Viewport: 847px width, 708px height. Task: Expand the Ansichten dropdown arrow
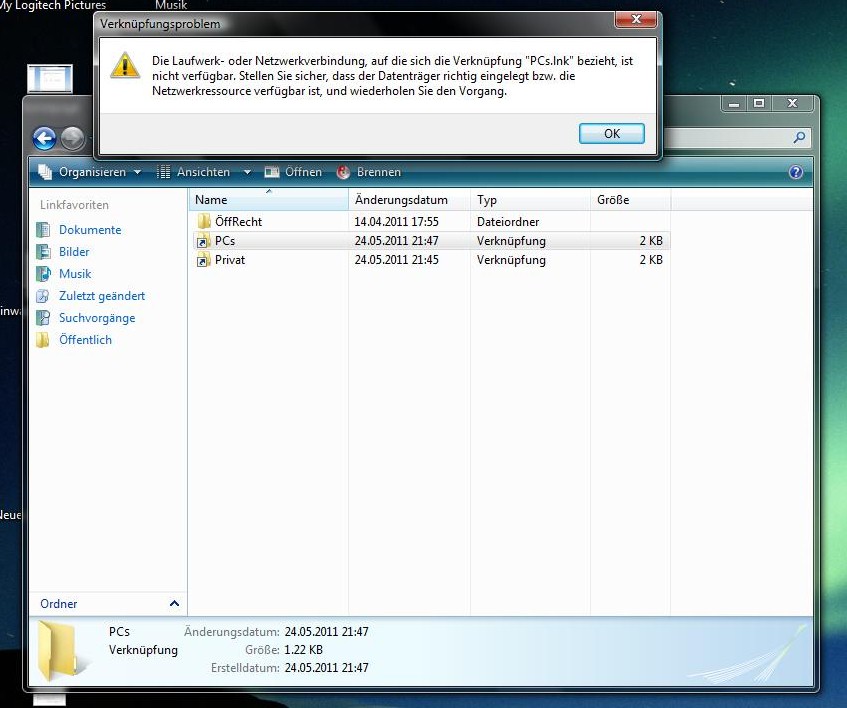[x=246, y=172]
